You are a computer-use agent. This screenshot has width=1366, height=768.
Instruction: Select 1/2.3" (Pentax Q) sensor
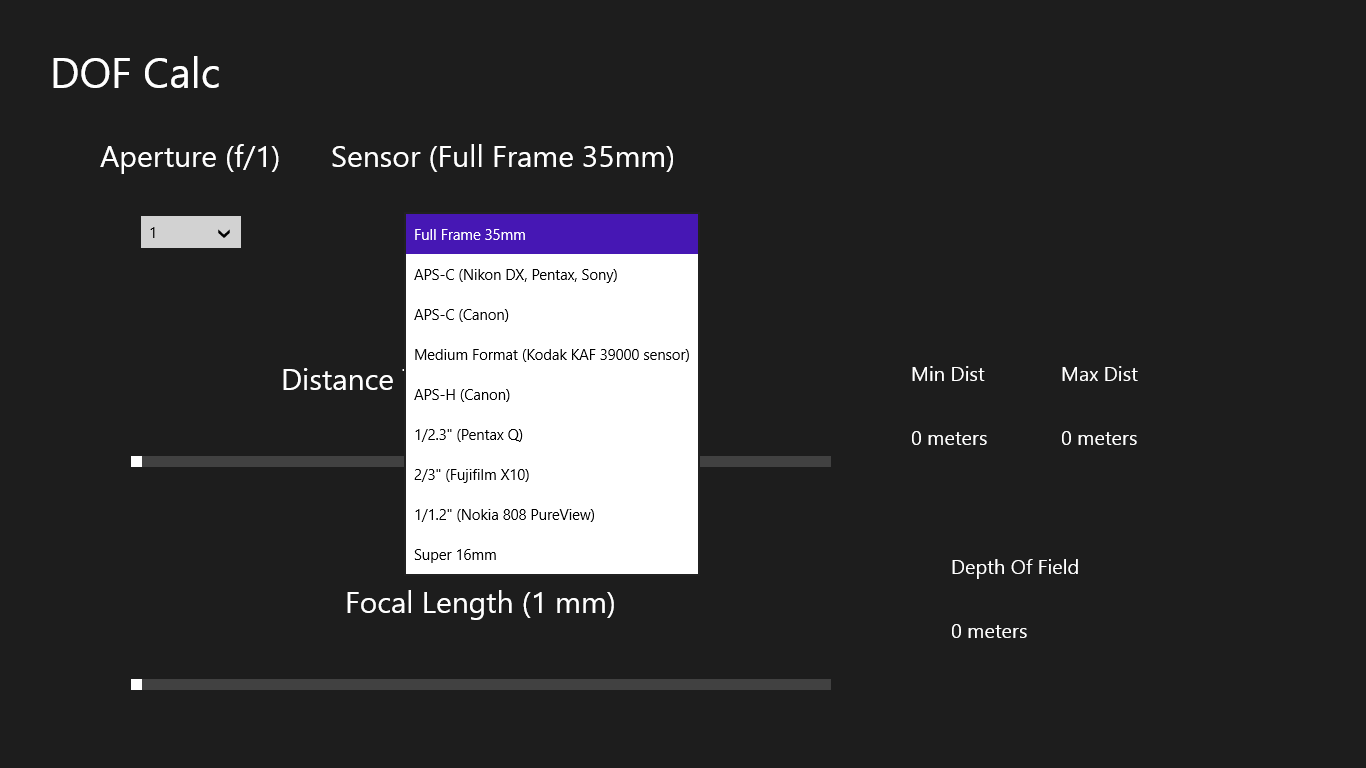(551, 434)
